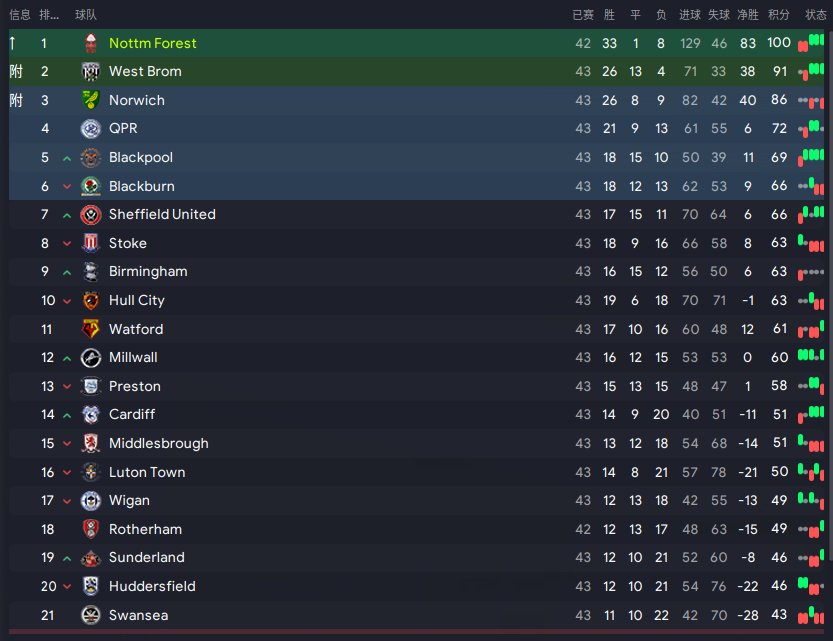This screenshot has width=833, height=641.
Task: Click the 状态 form column header
Action: point(815,15)
